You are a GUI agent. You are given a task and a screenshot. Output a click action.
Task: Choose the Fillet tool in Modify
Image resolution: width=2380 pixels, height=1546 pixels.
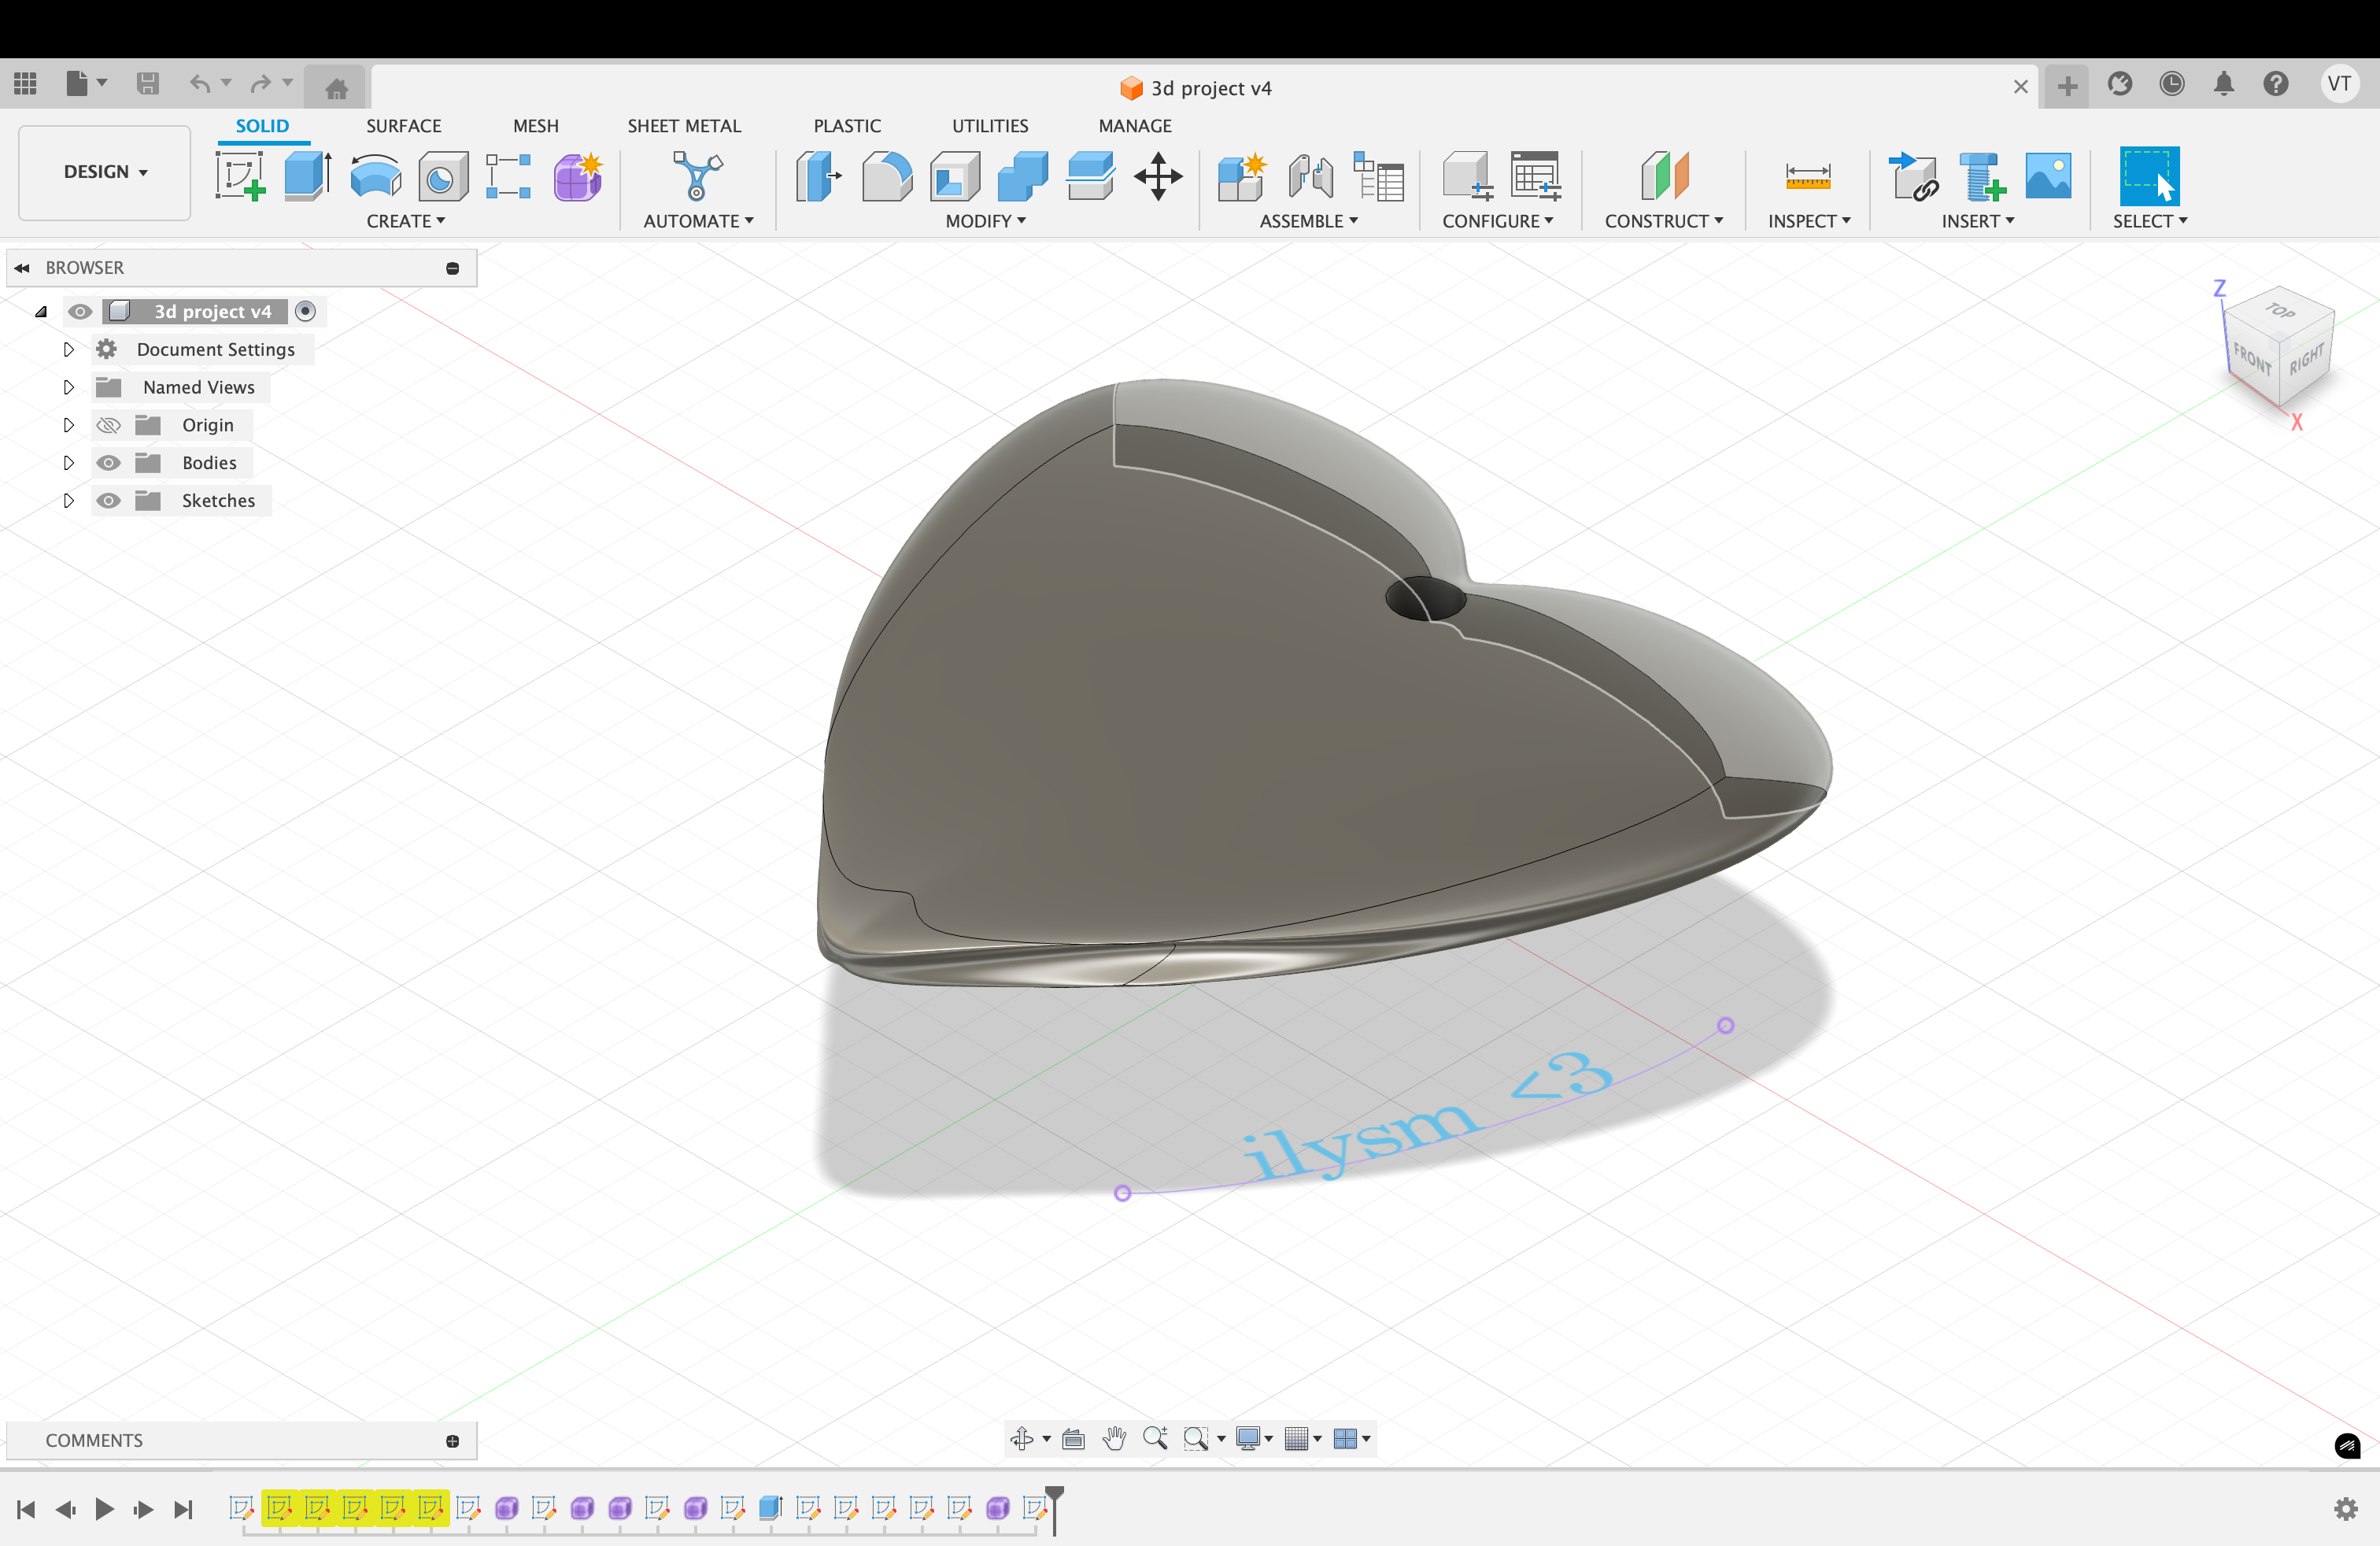[x=886, y=177]
